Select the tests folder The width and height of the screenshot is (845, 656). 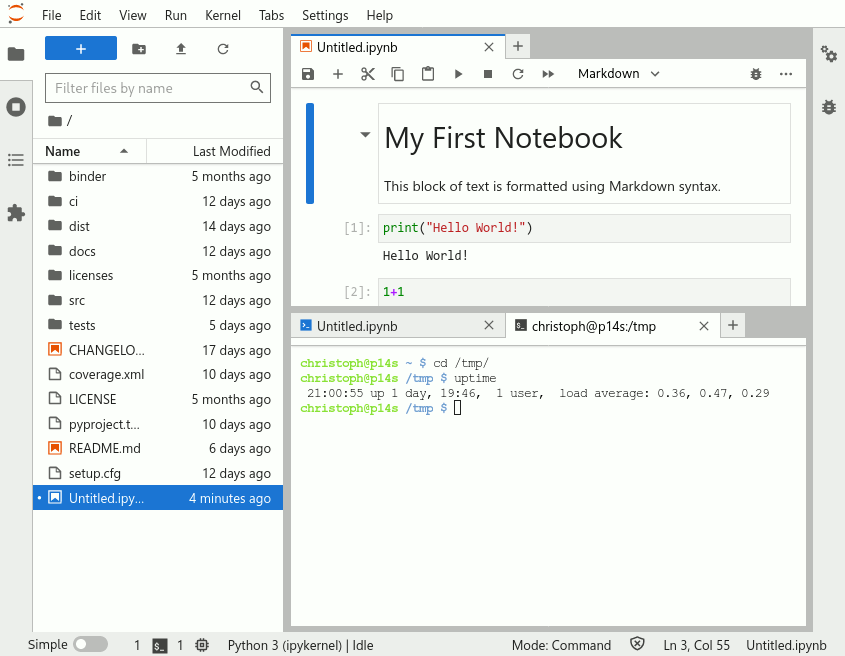158,326
